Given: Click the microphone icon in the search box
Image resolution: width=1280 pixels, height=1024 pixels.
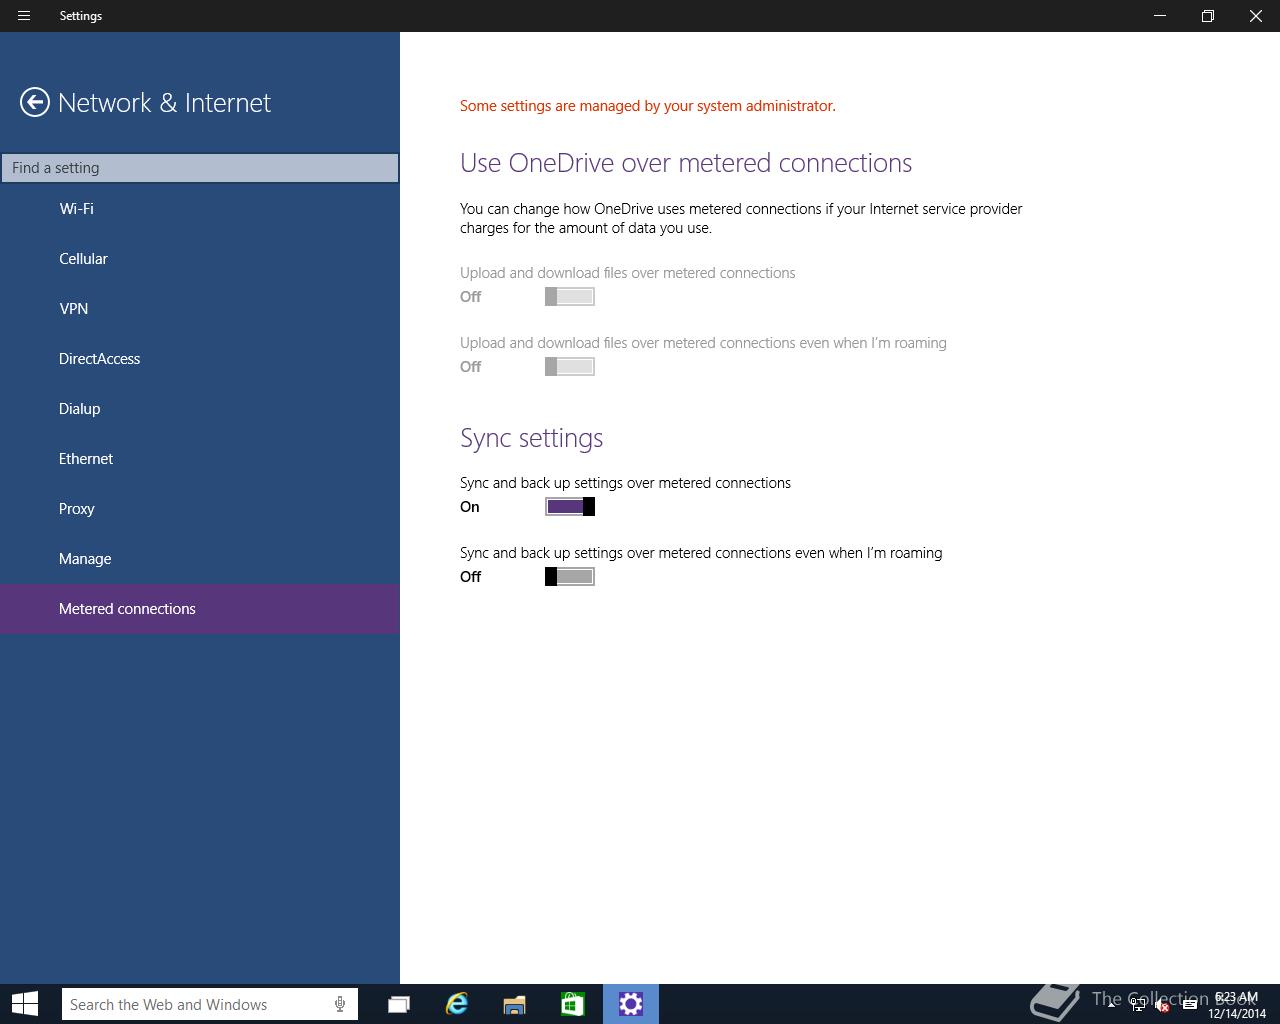Looking at the screenshot, I should (340, 1004).
